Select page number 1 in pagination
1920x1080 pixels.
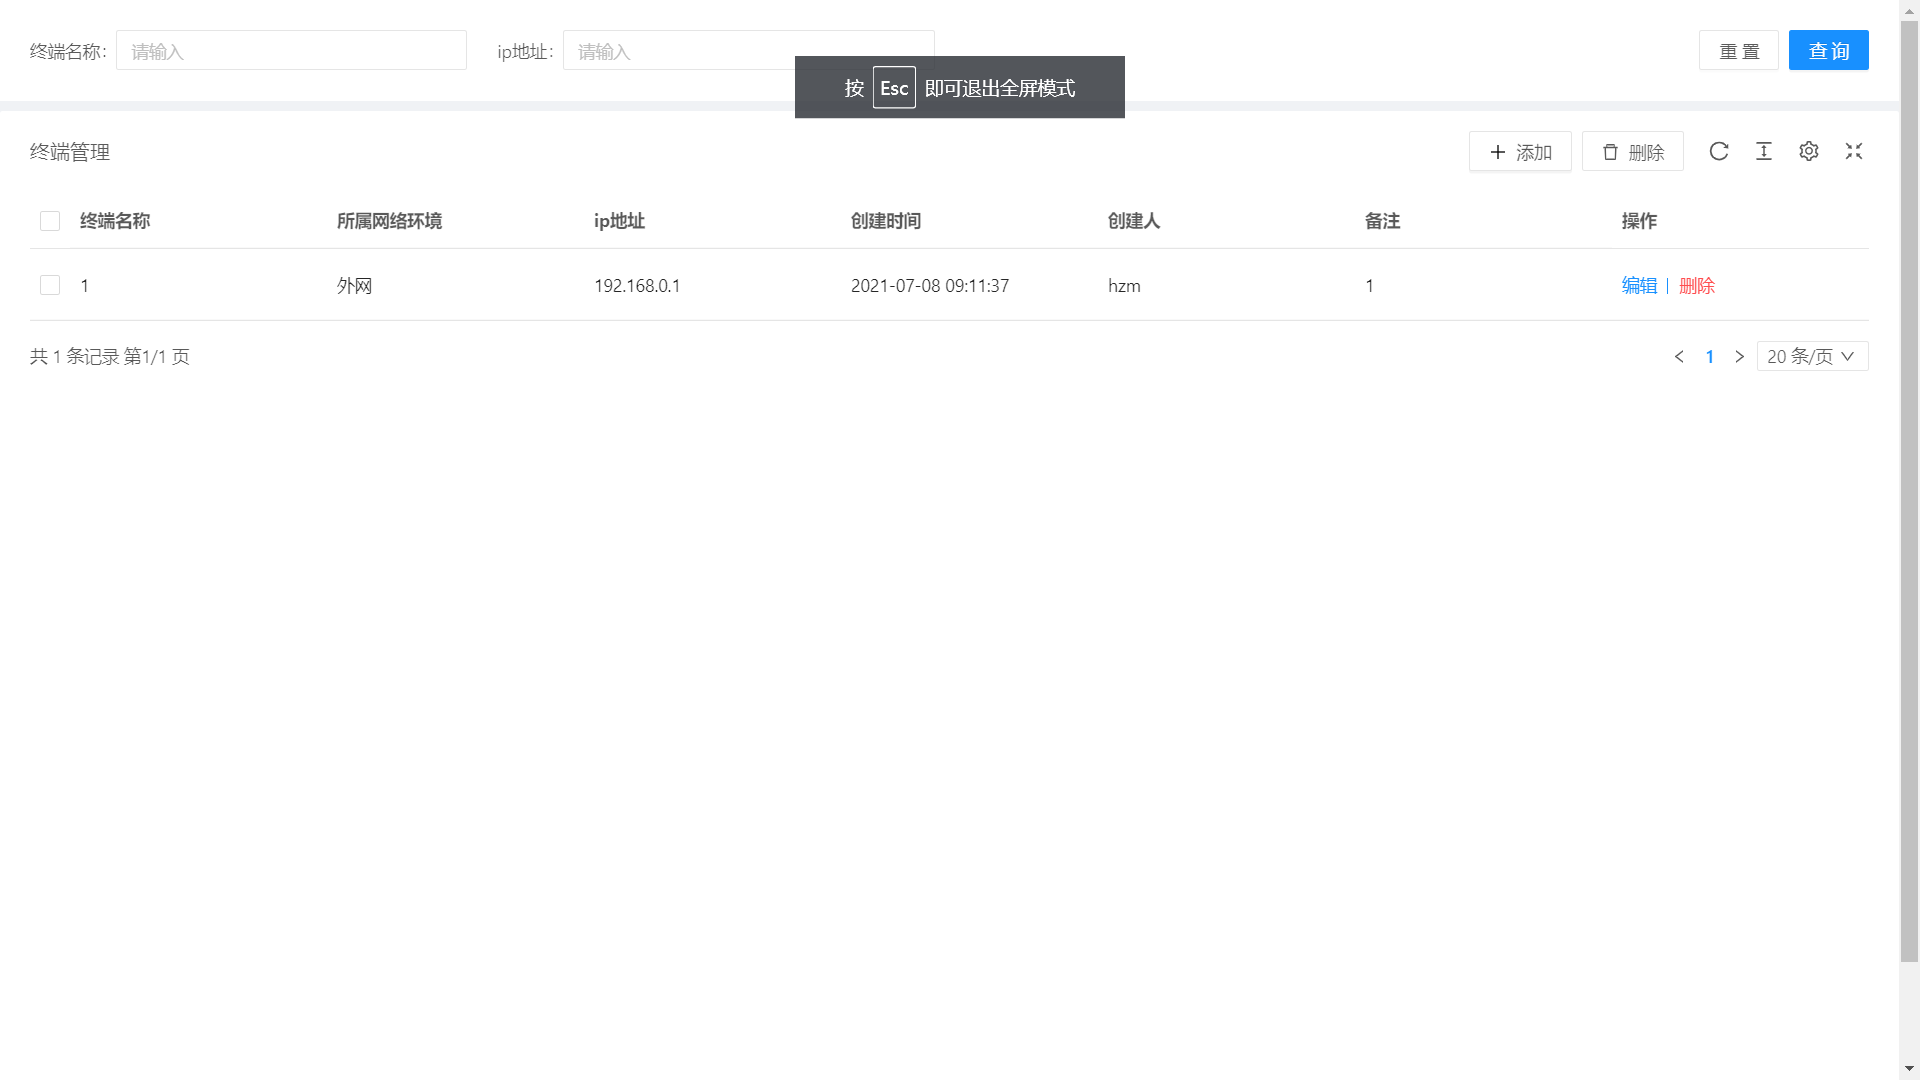click(x=1710, y=356)
